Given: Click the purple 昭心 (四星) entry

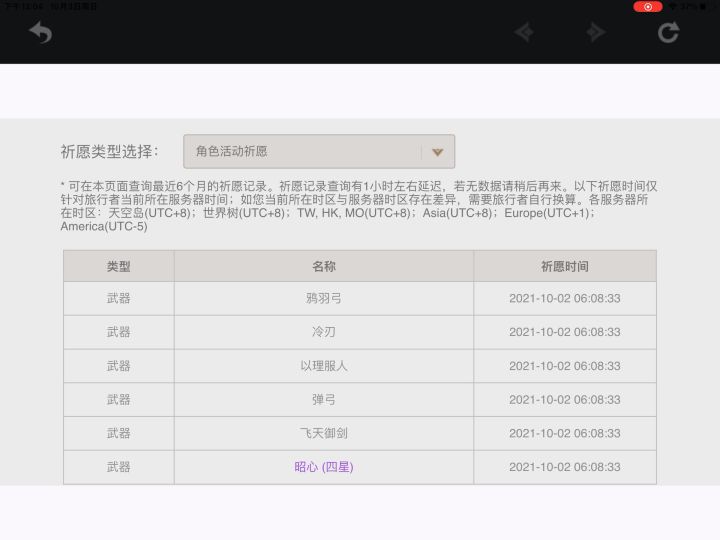Looking at the screenshot, I should [x=324, y=467].
